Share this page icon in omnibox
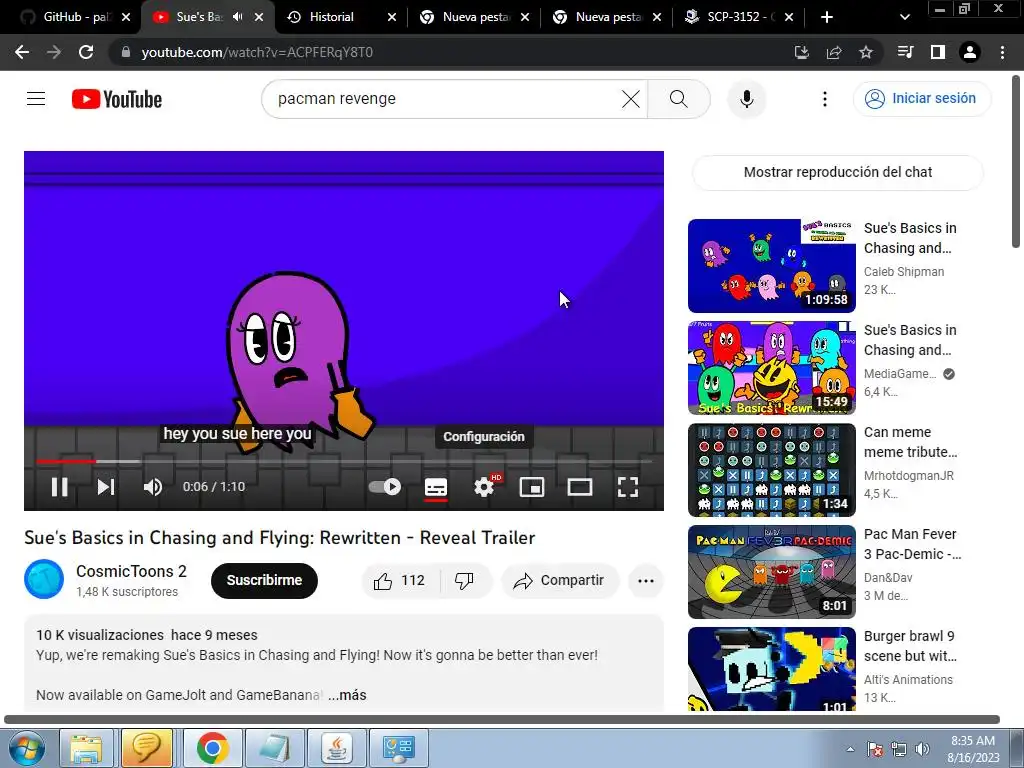The width and height of the screenshot is (1024, 768). [833, 52]
